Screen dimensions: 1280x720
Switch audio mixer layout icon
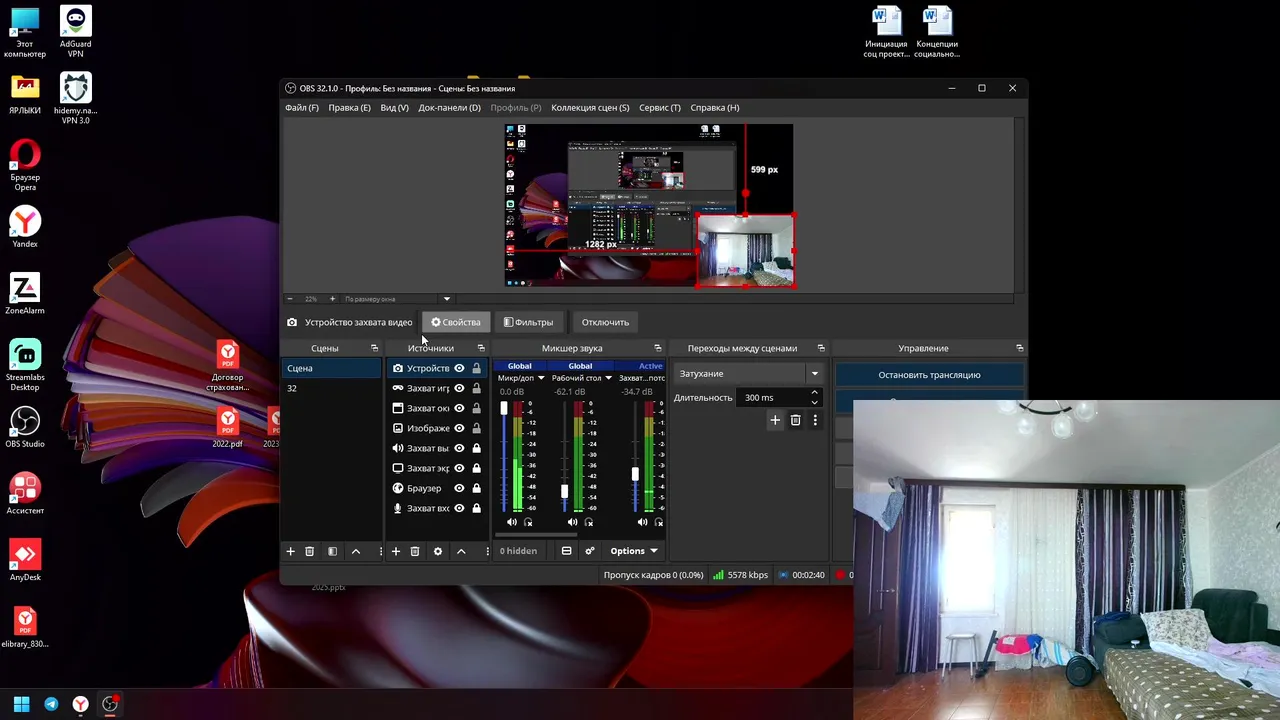(x=567, y=551)
